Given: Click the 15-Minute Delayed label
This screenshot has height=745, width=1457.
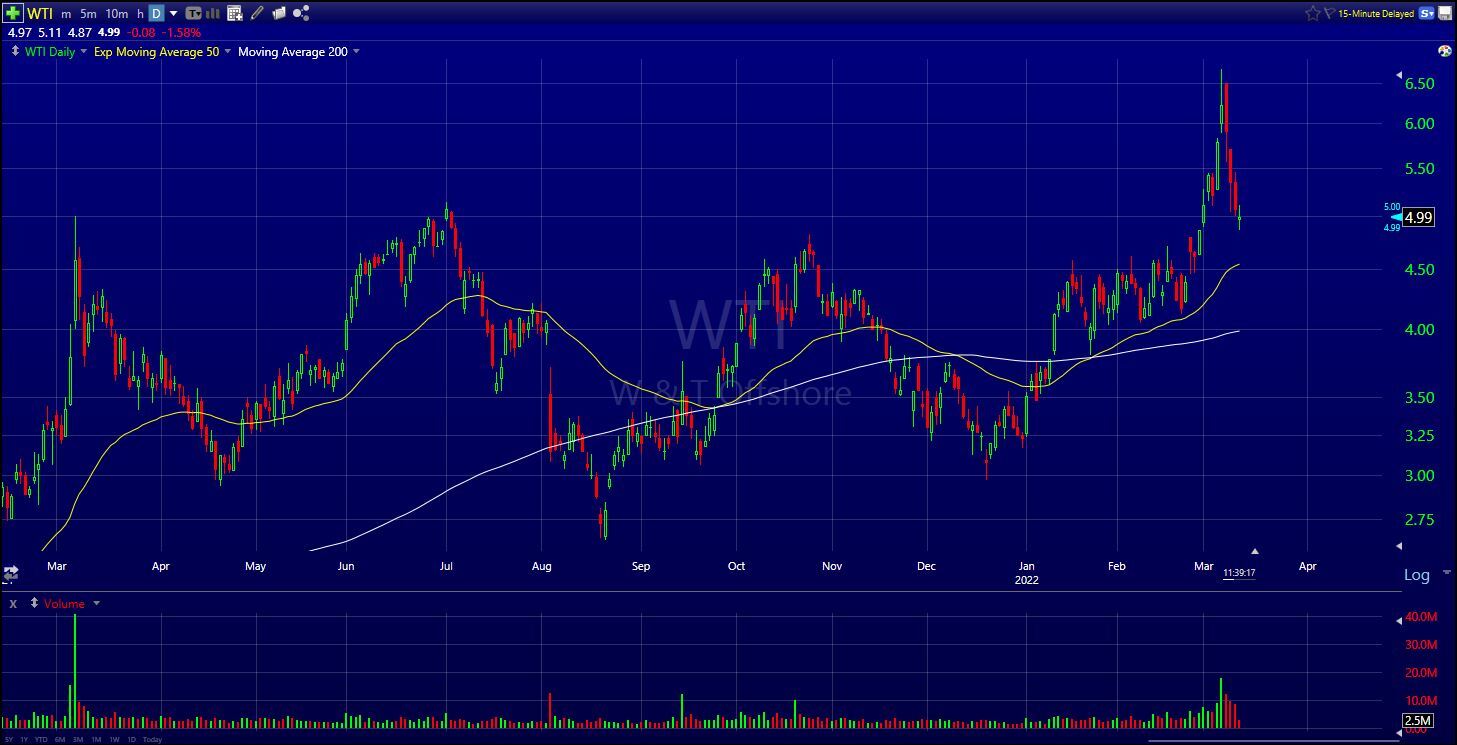Looking at the screenshot, I should (1376, 14).
